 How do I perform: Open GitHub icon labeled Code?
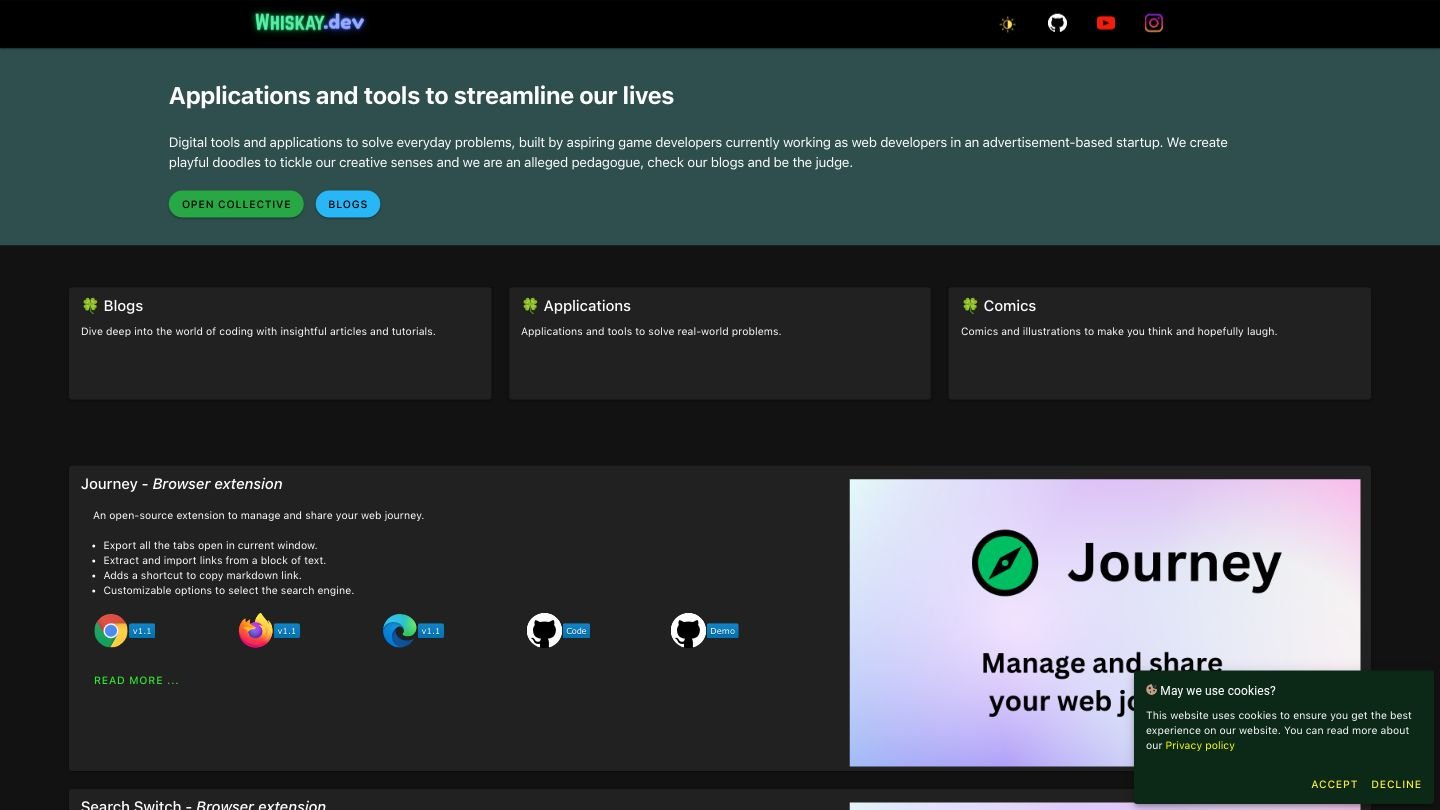pos(544,631)
